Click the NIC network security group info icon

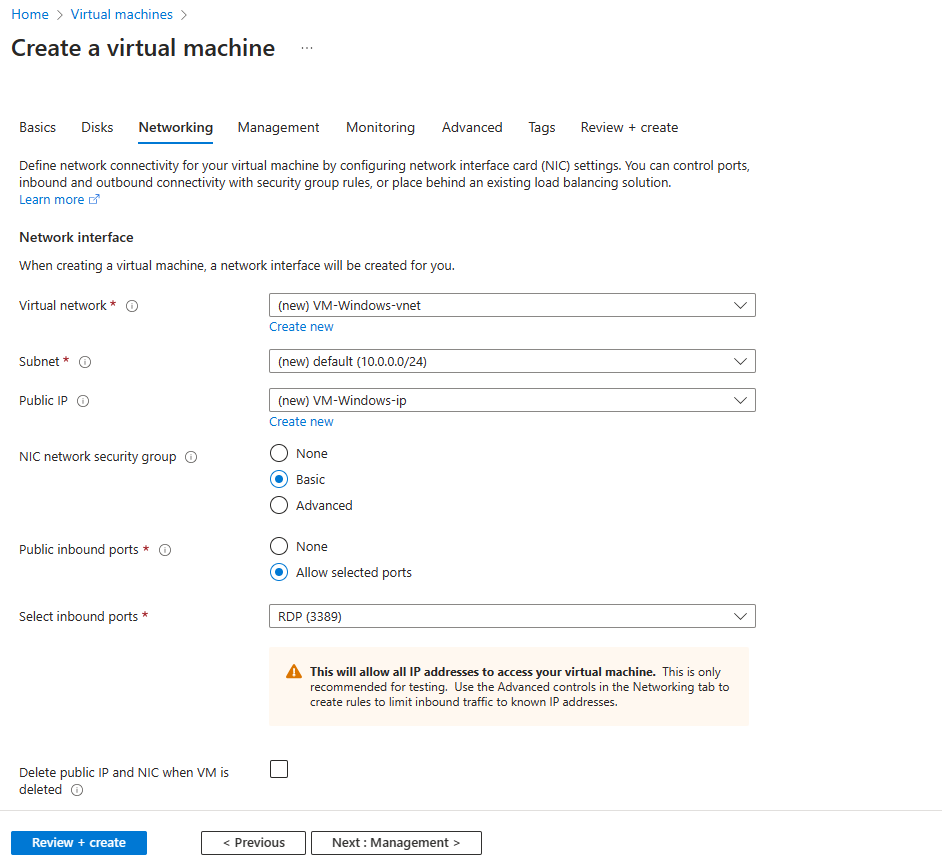pos(190,456)
